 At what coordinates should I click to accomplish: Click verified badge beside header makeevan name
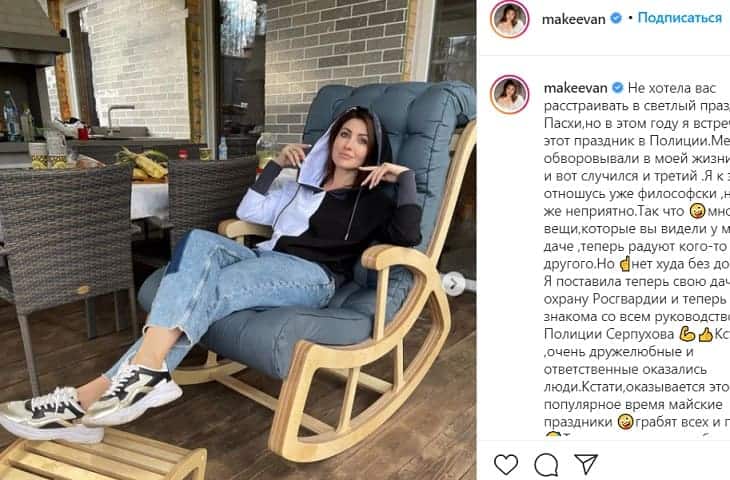point(616,19)
